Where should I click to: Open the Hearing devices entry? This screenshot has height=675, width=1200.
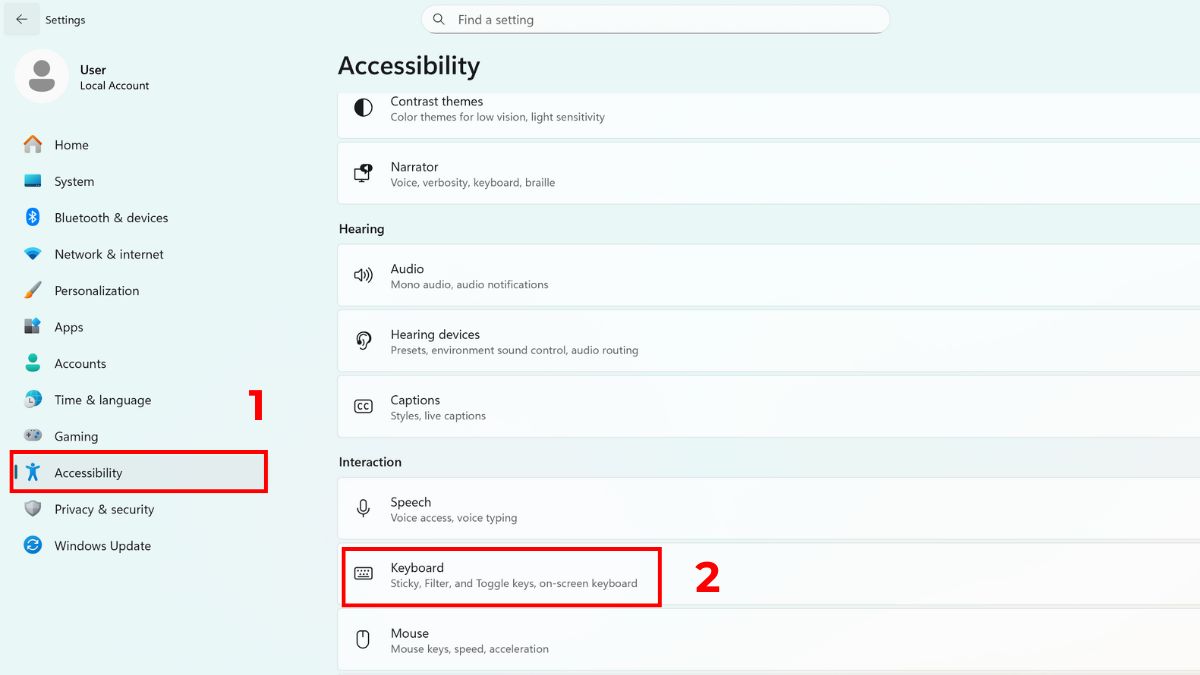[362, 340]
